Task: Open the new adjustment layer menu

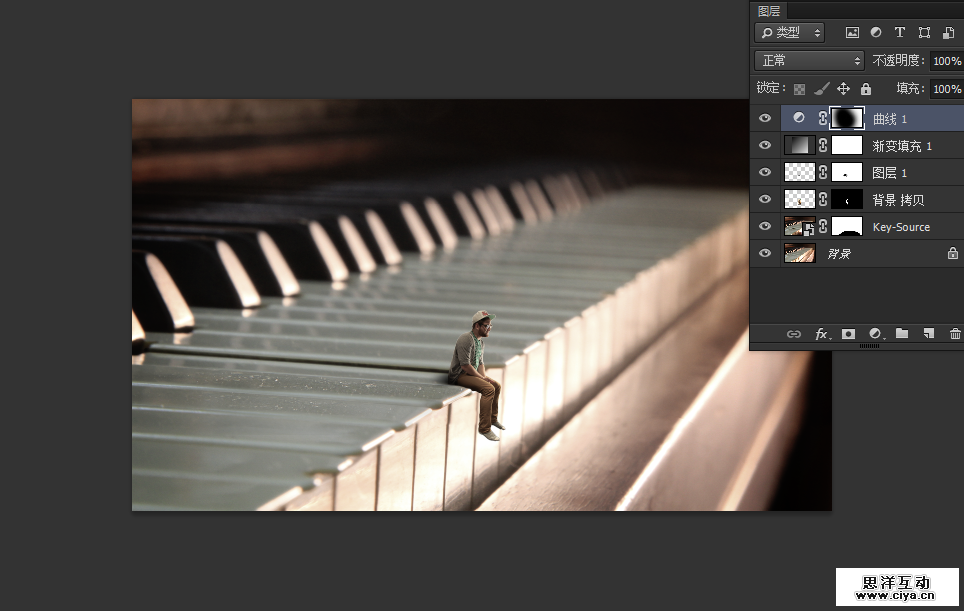Action: pyautogui.click(x=875, y=334)
